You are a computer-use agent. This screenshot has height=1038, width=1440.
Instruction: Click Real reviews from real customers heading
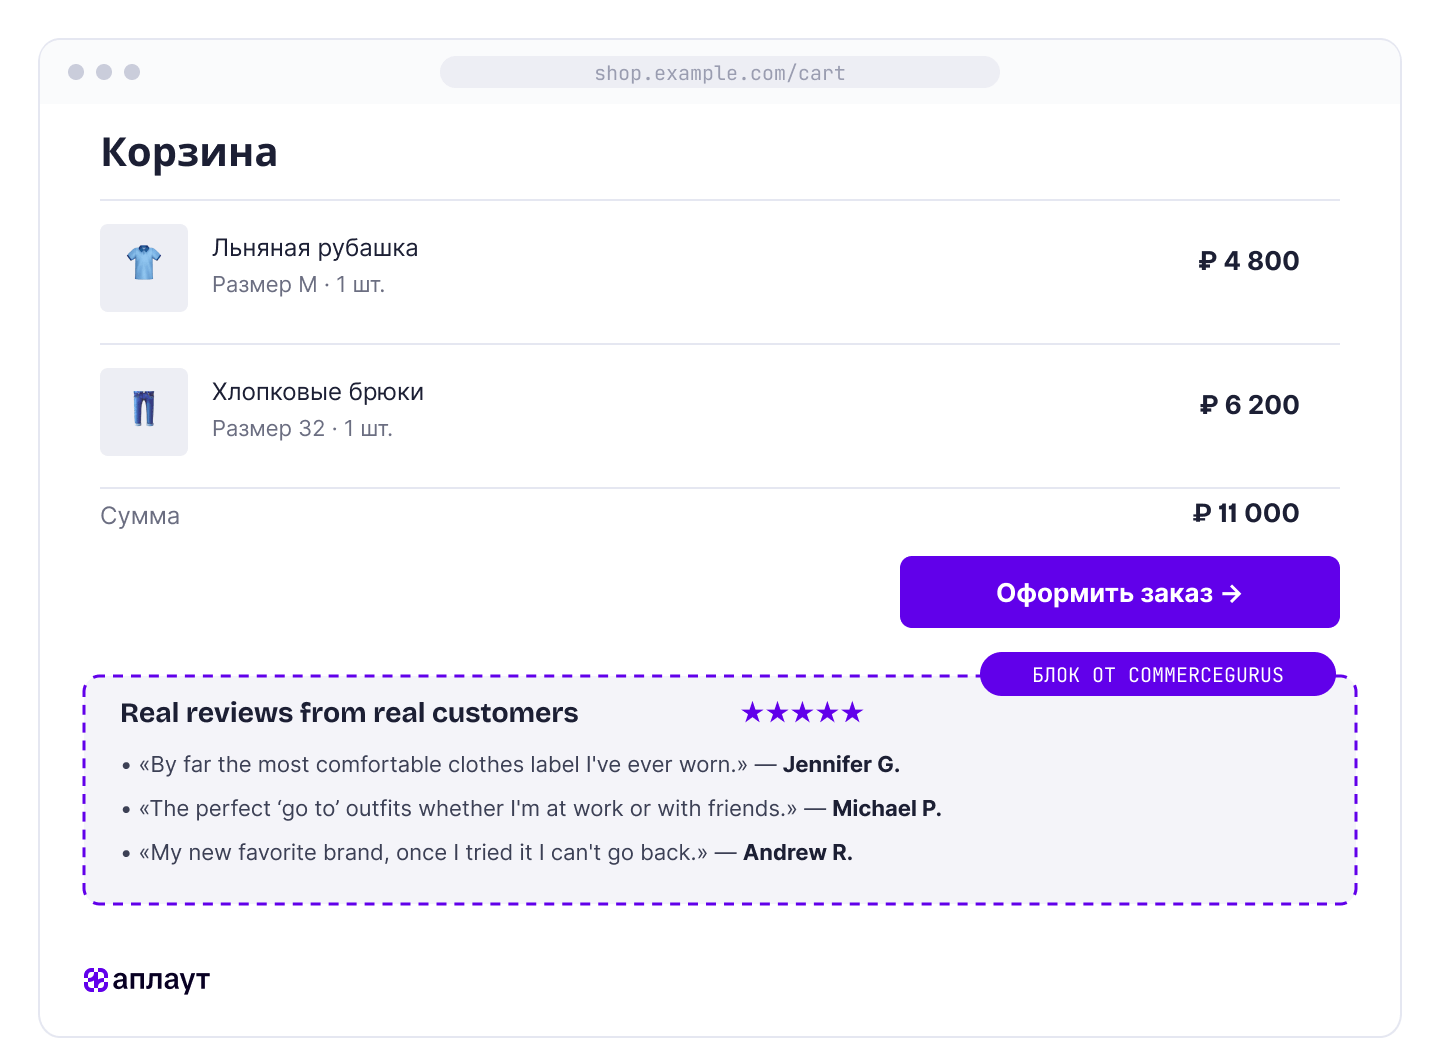point(349,713)
